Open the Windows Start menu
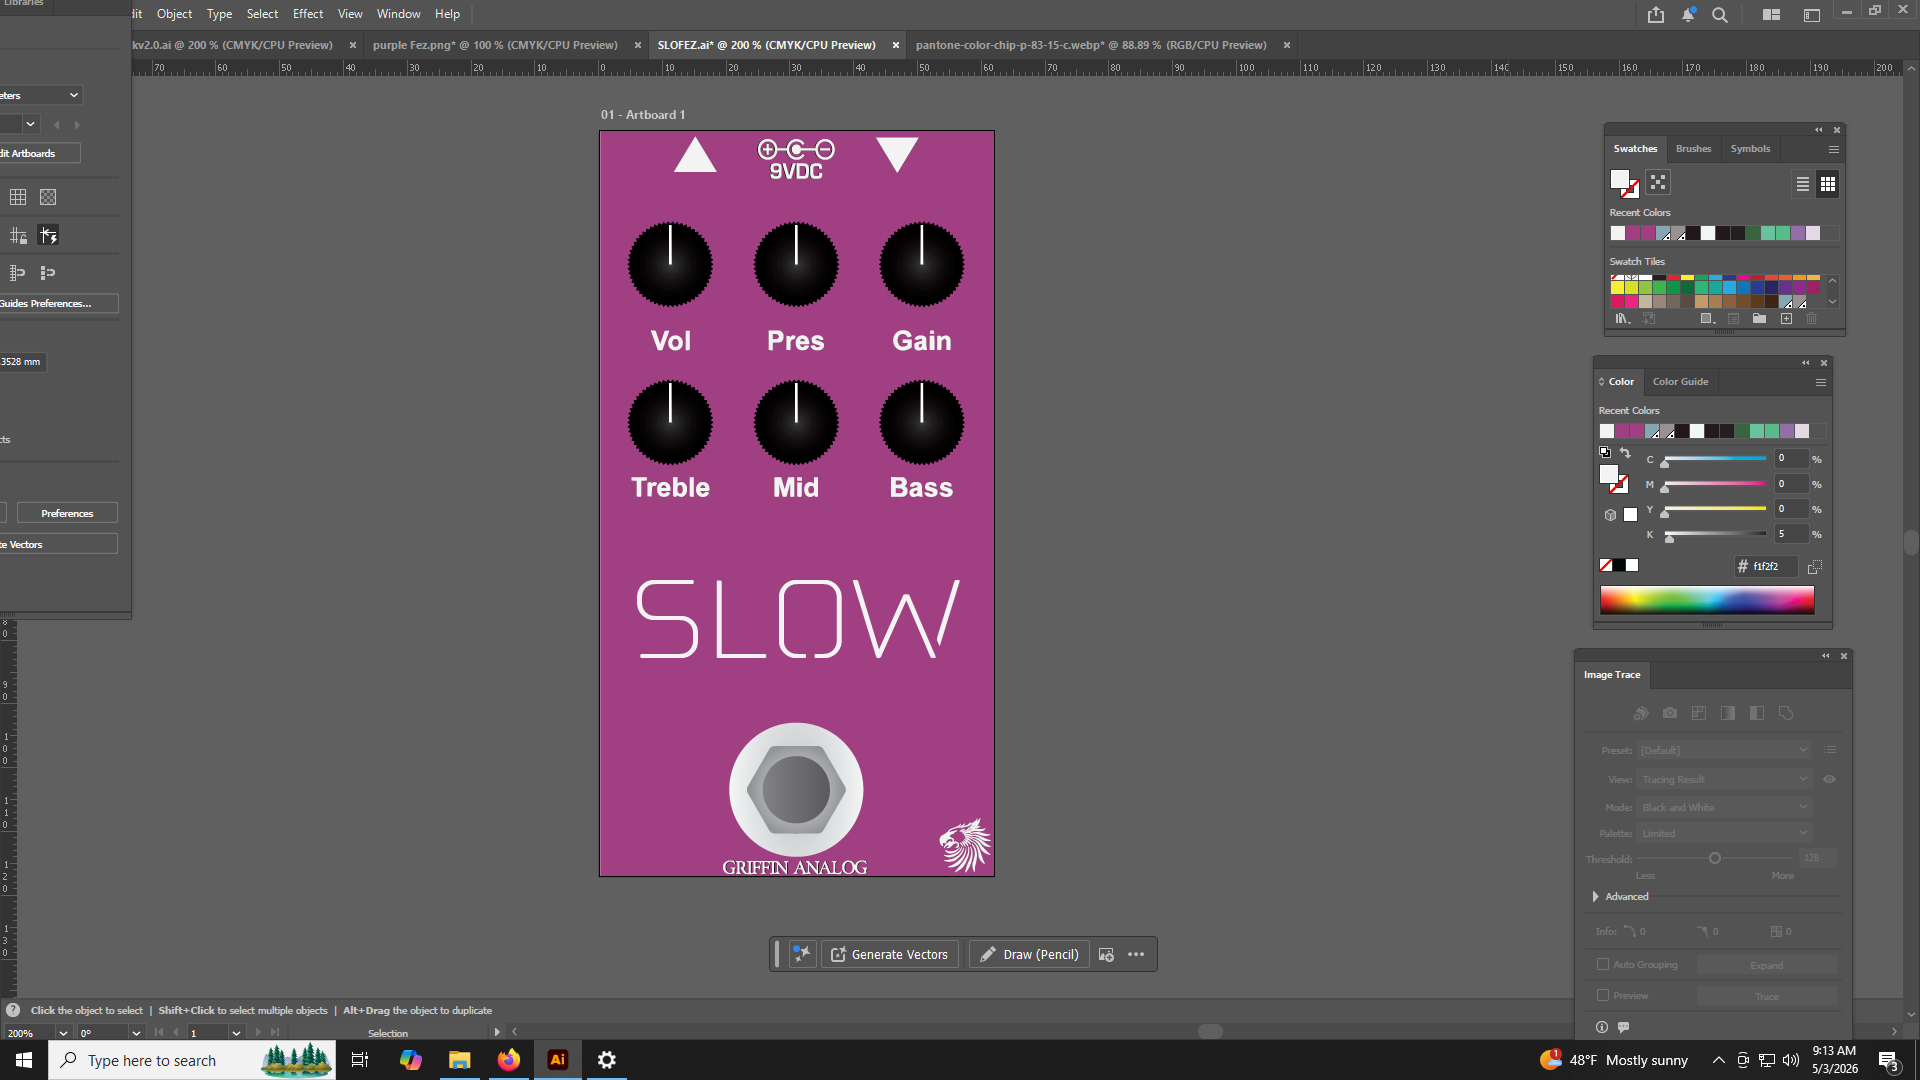The height and width of the screenshot is (1080, 1920). click(24, 1060)
